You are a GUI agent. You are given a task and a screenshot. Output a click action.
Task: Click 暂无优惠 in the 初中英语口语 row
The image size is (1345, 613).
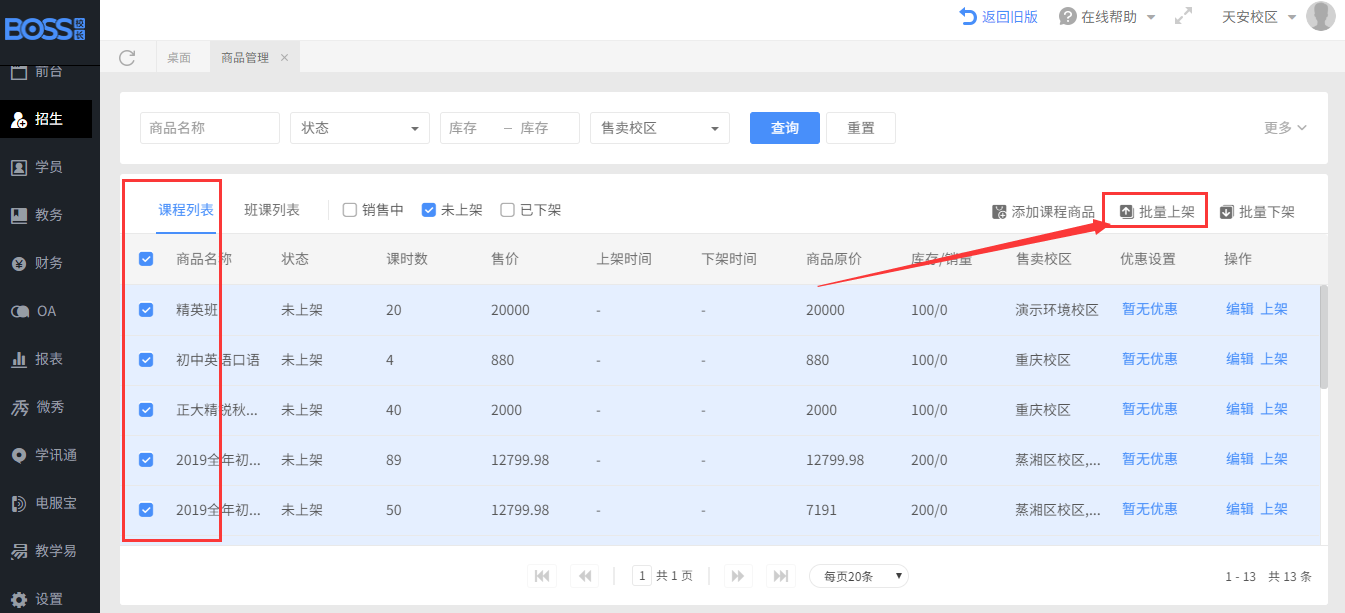[x=1150, y=359]
